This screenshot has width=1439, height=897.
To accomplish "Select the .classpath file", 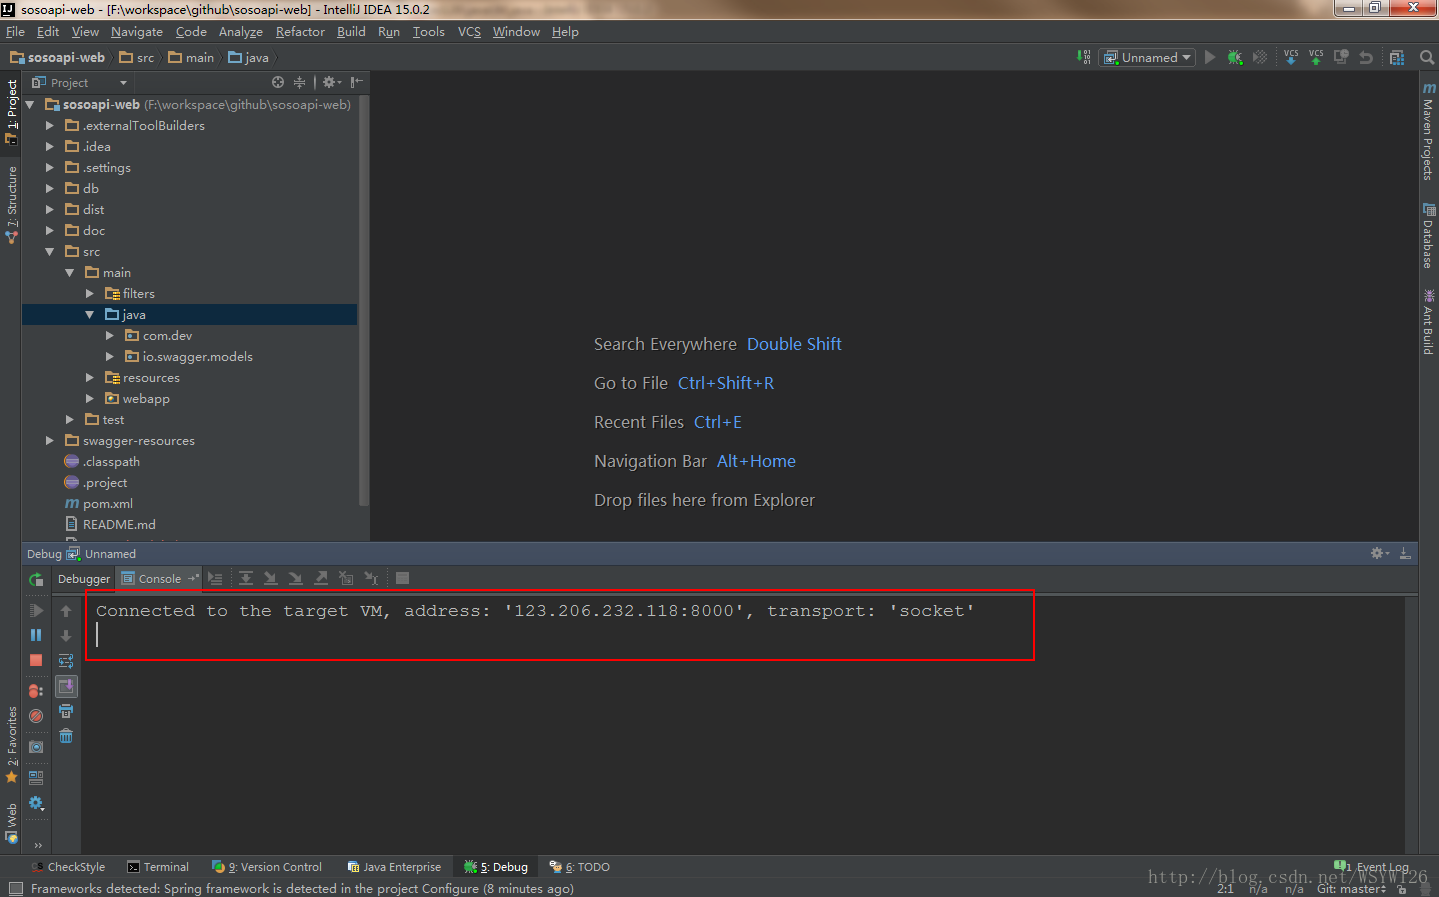I will [x=102, y=462].
